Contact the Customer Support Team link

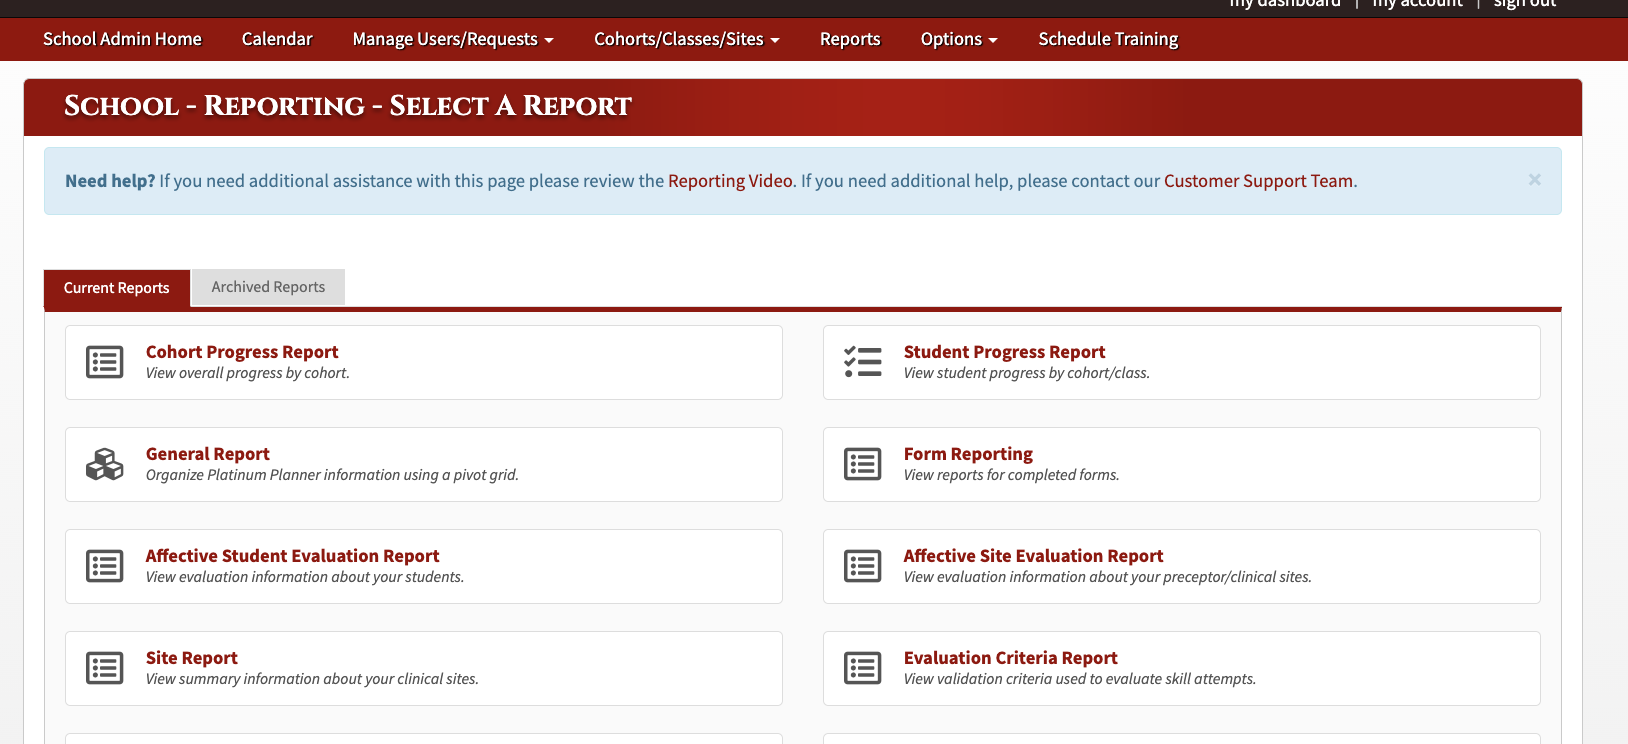coord(1258,181)
